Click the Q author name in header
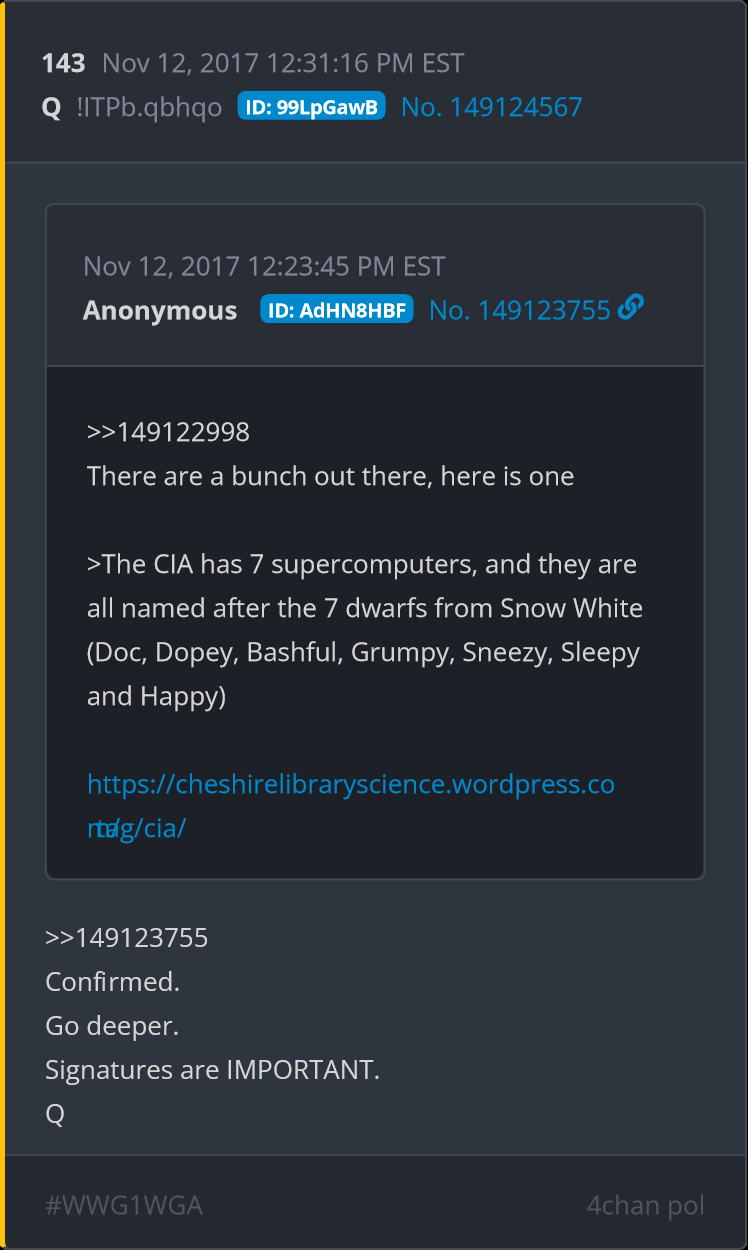This screenshot has height=1250, width=748. click(x=52, y=108)
